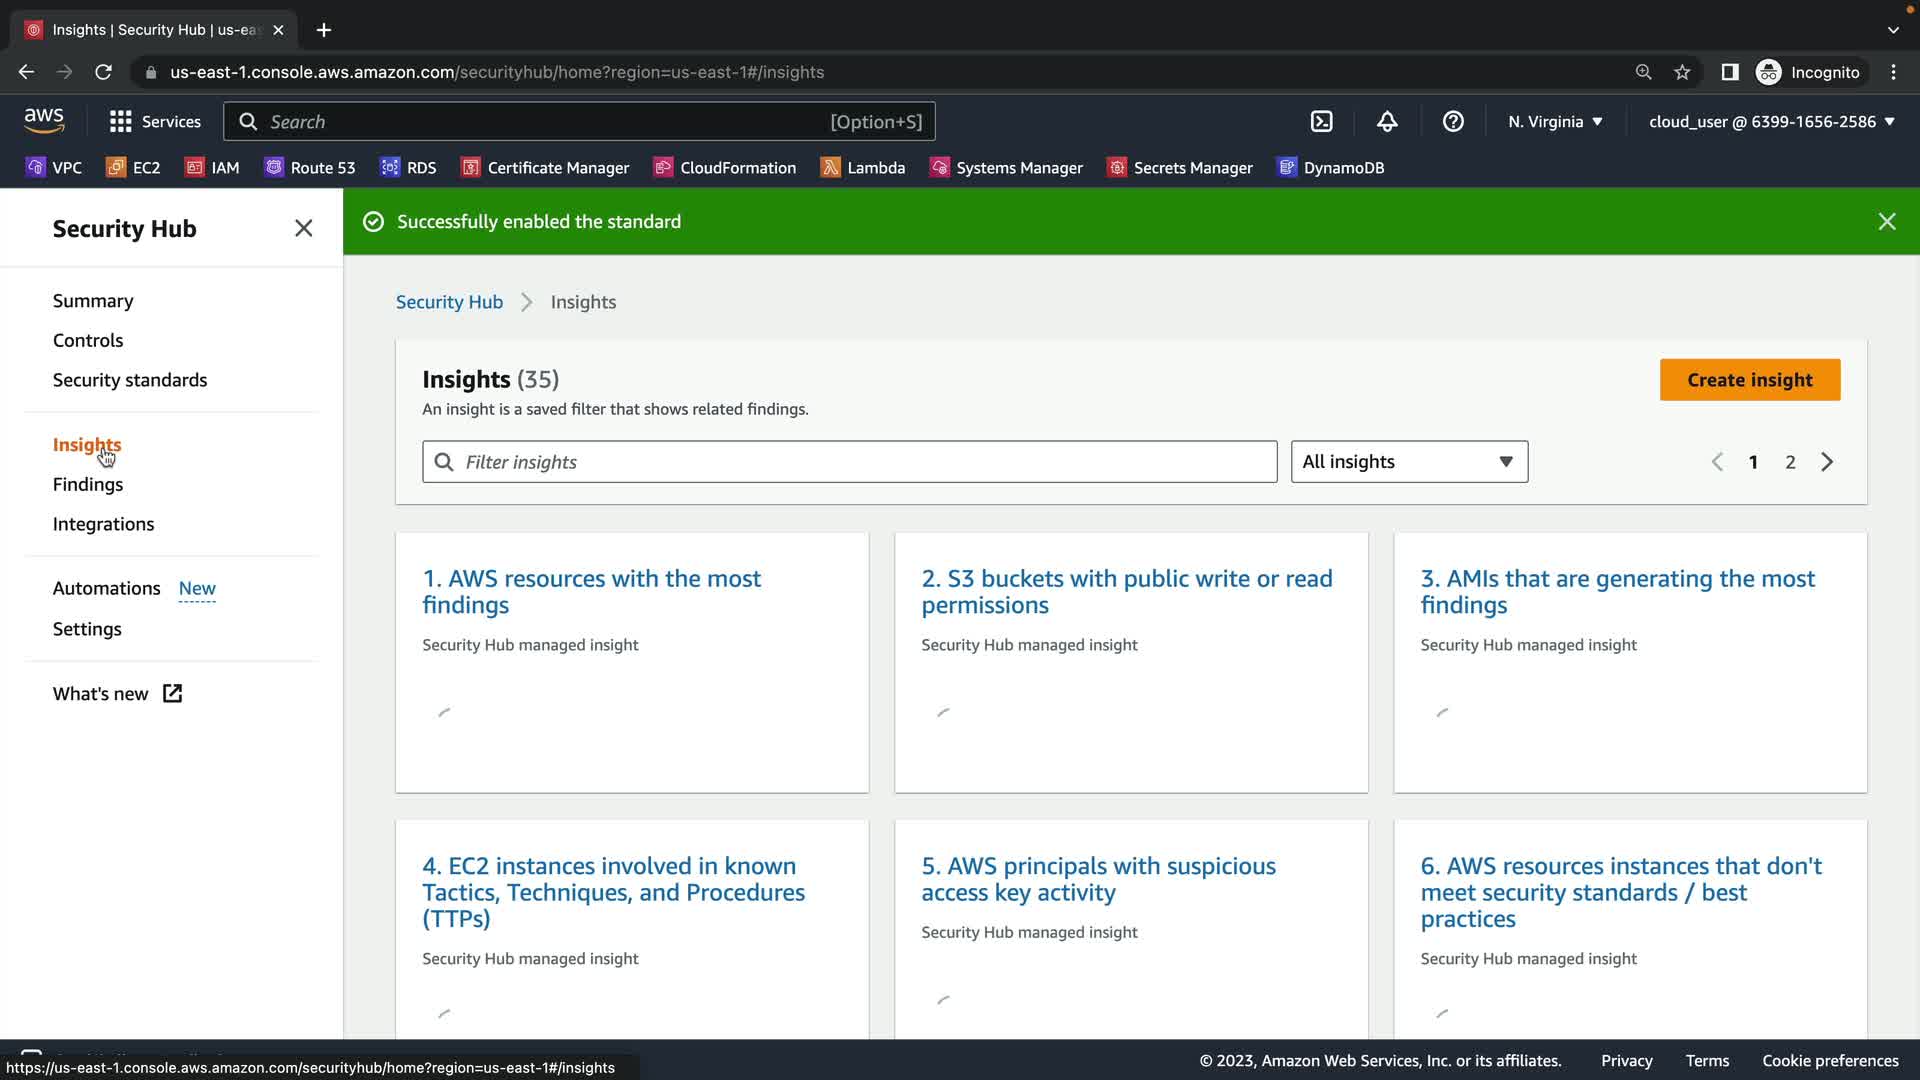Image resolution: width=1920 pixels, height=1080 pixels.
Task: Open S3 buckets with public write insight
Action: [1126, 591]
